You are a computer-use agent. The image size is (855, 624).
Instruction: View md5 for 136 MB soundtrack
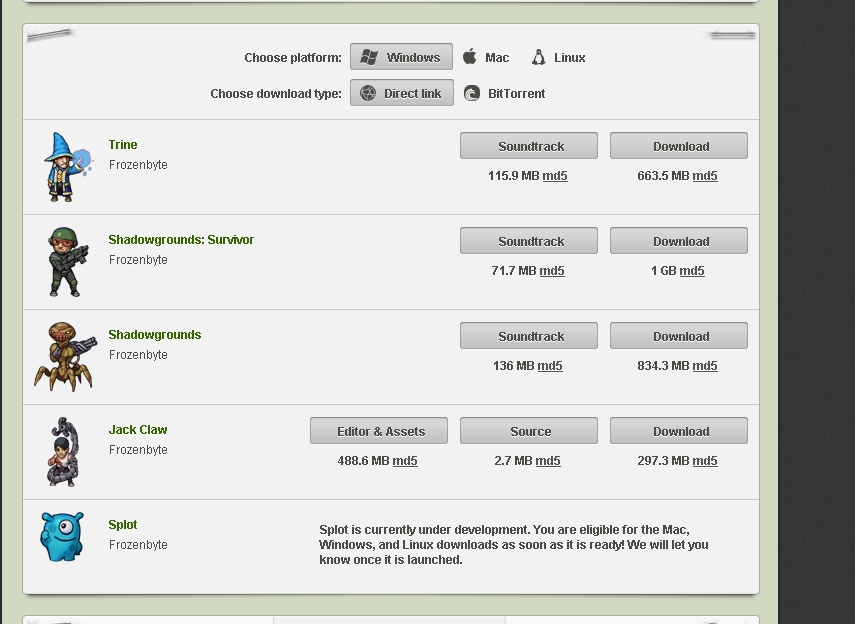coord(550,365)
